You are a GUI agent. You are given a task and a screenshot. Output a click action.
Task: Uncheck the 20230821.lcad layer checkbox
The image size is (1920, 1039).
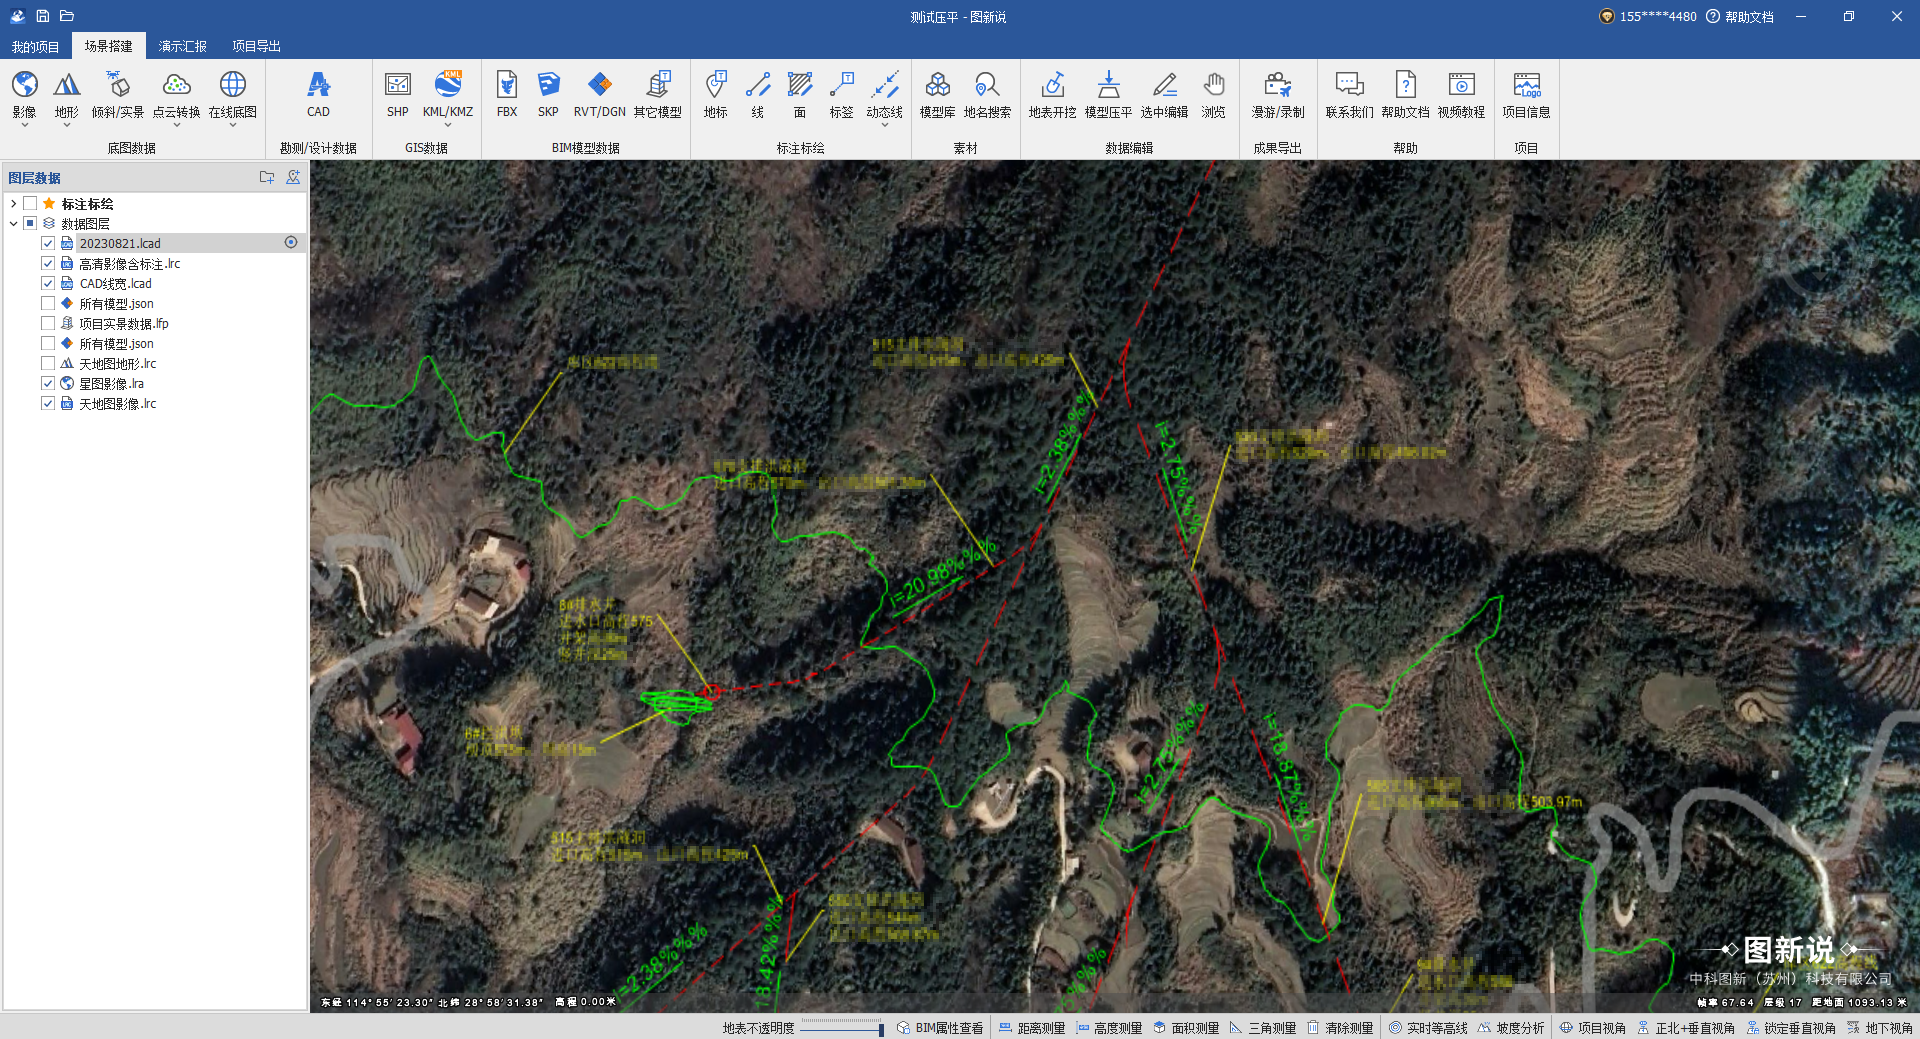coord(48,243)
